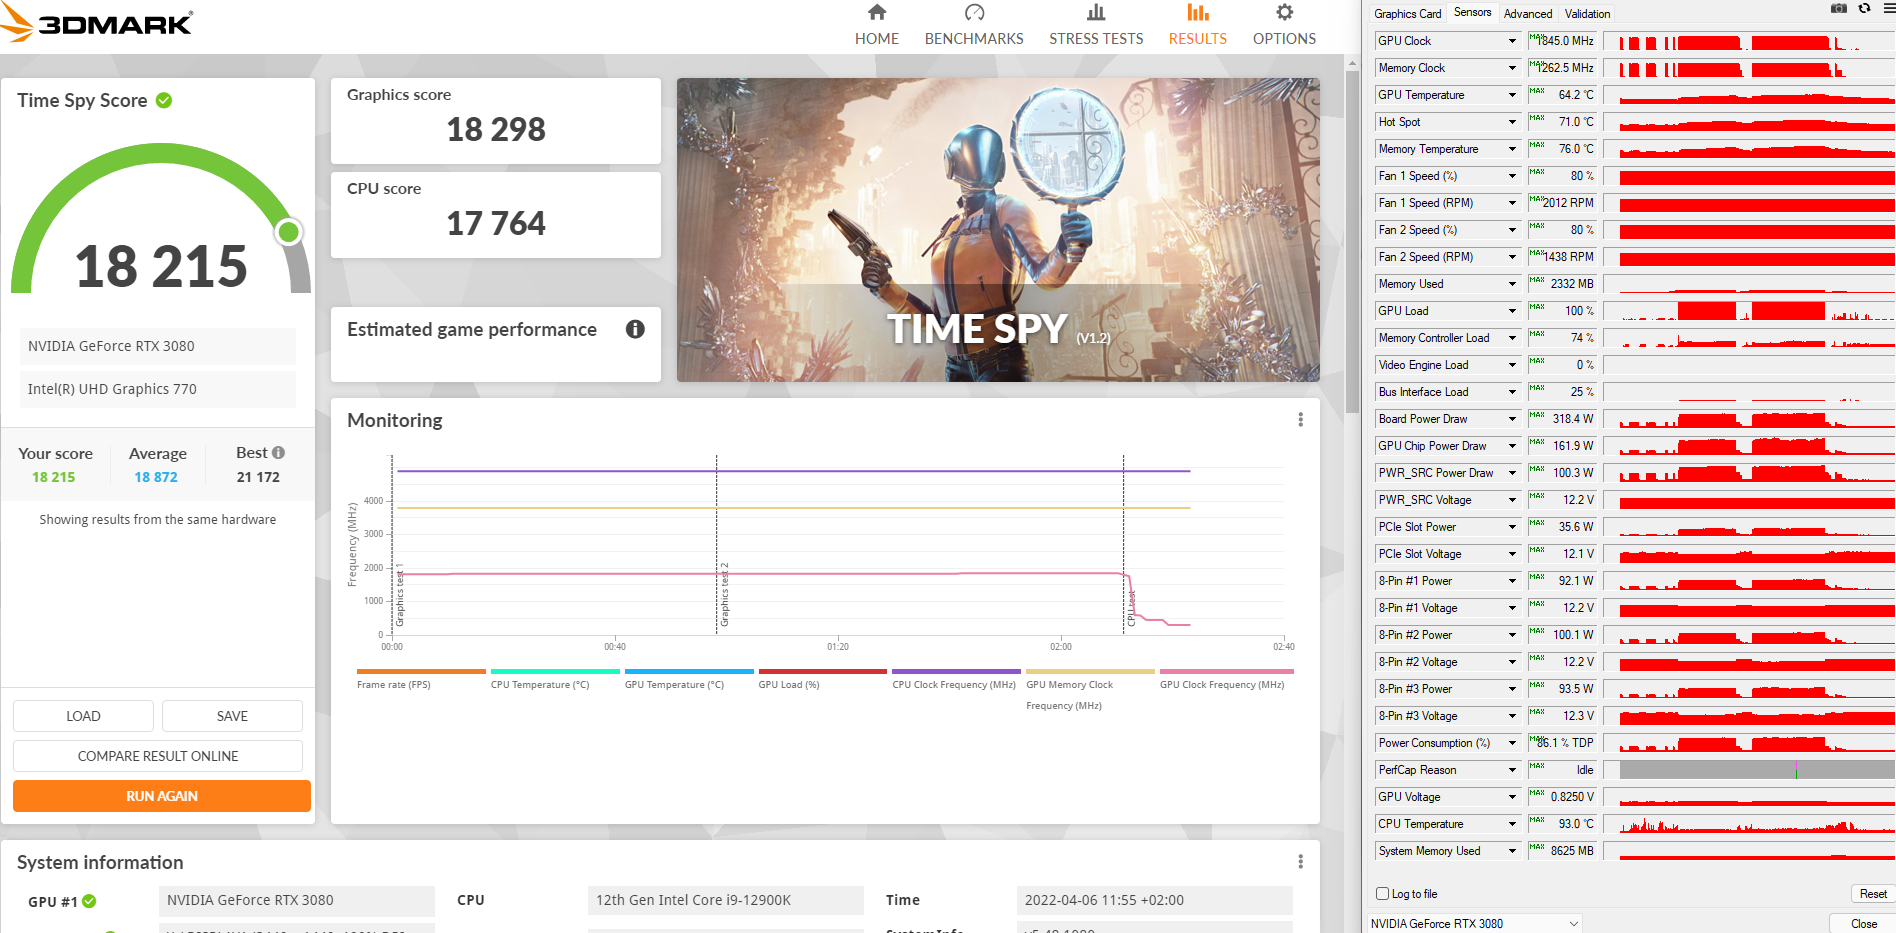Viewport: 1896px width, 933px height.
Task: Click the time value 2022-04-06 11:55 +02:00
Action: 1155,900
